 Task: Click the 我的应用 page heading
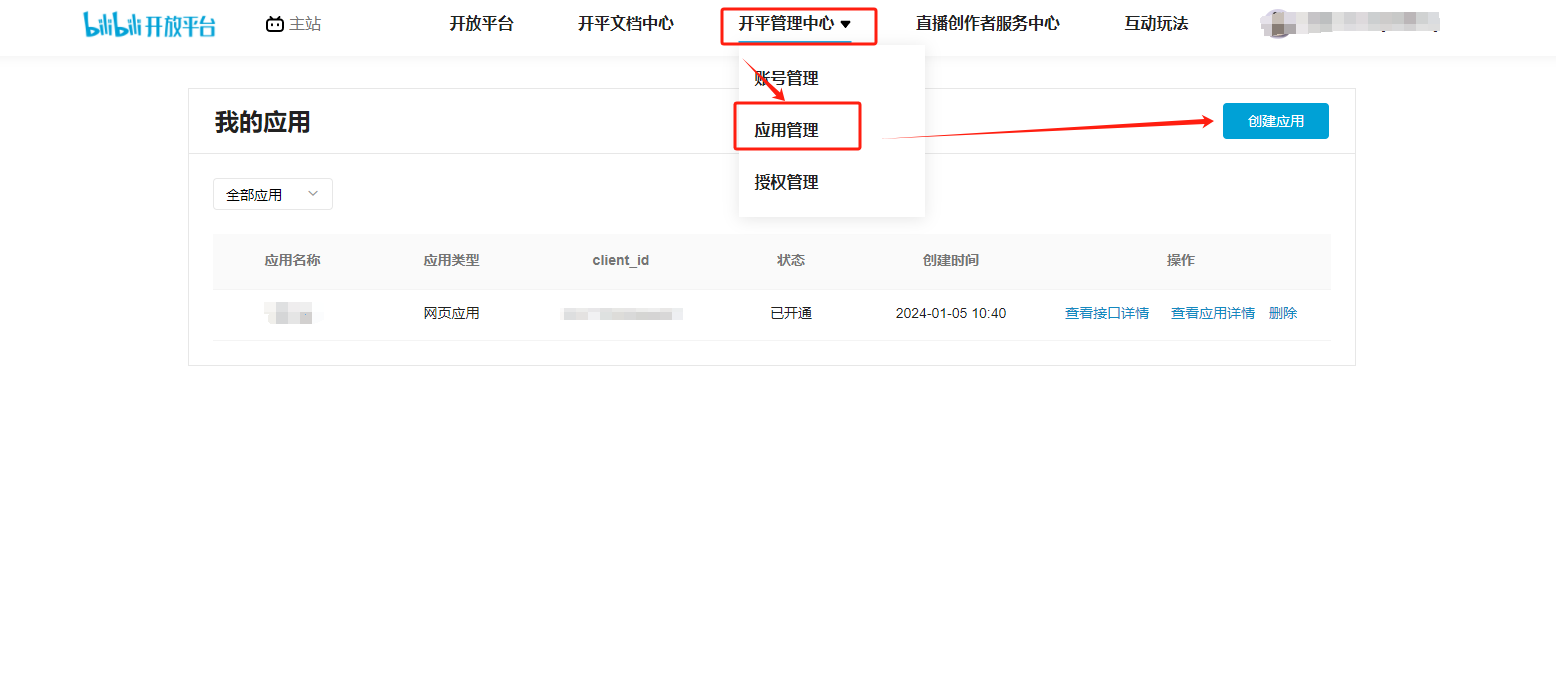click(262, 122)
